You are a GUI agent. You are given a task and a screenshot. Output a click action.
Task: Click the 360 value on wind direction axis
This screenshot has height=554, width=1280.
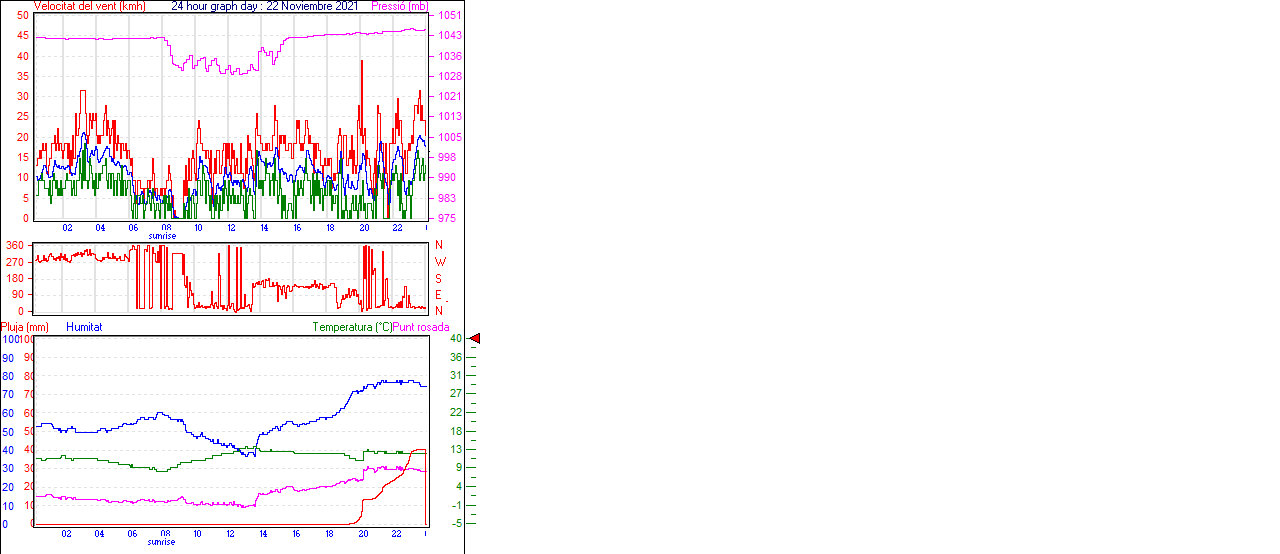pos(15,245)
